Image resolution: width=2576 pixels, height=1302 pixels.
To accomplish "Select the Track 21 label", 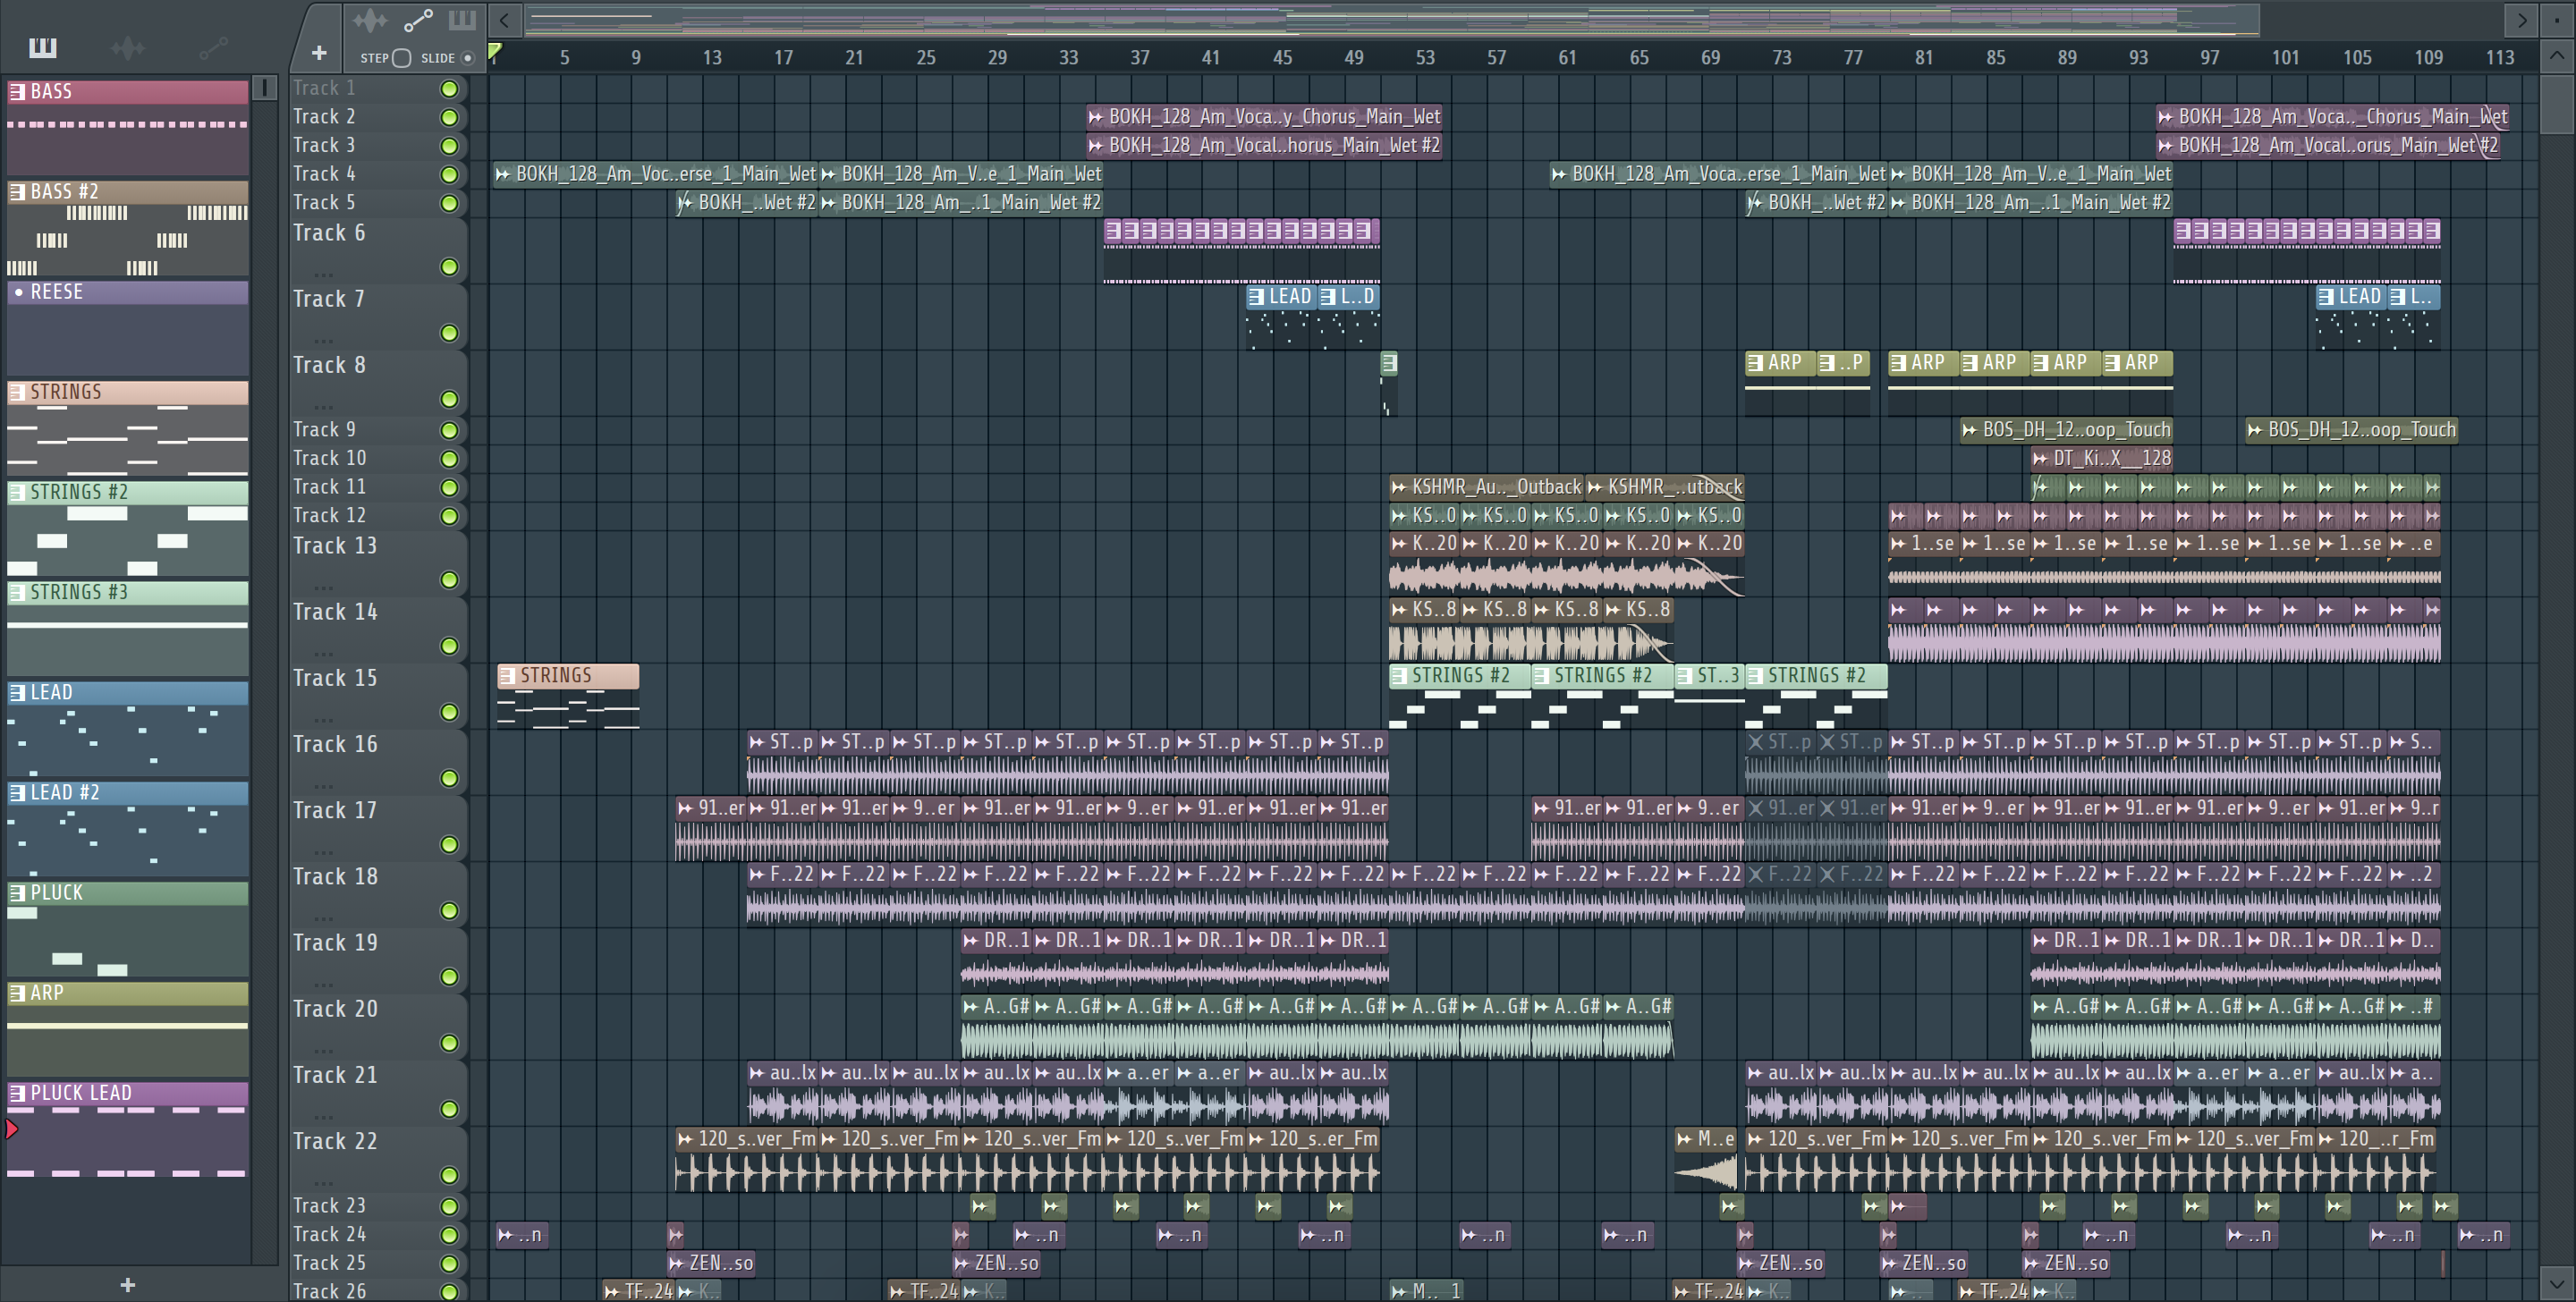I will (335, 1075).
